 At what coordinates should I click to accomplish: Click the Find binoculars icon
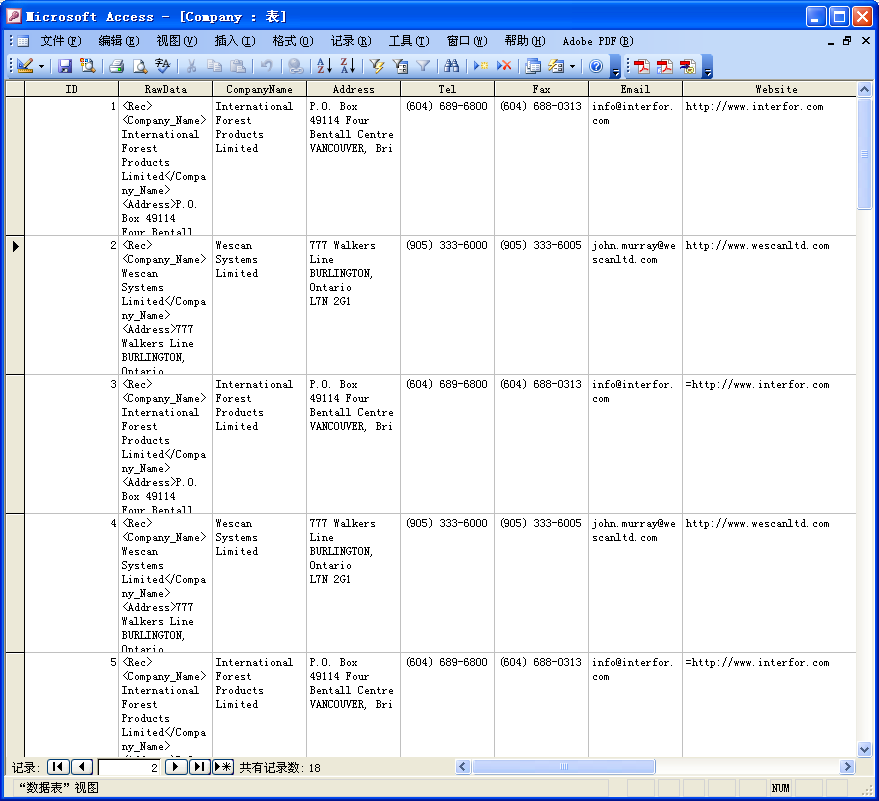tap(452, 66)
